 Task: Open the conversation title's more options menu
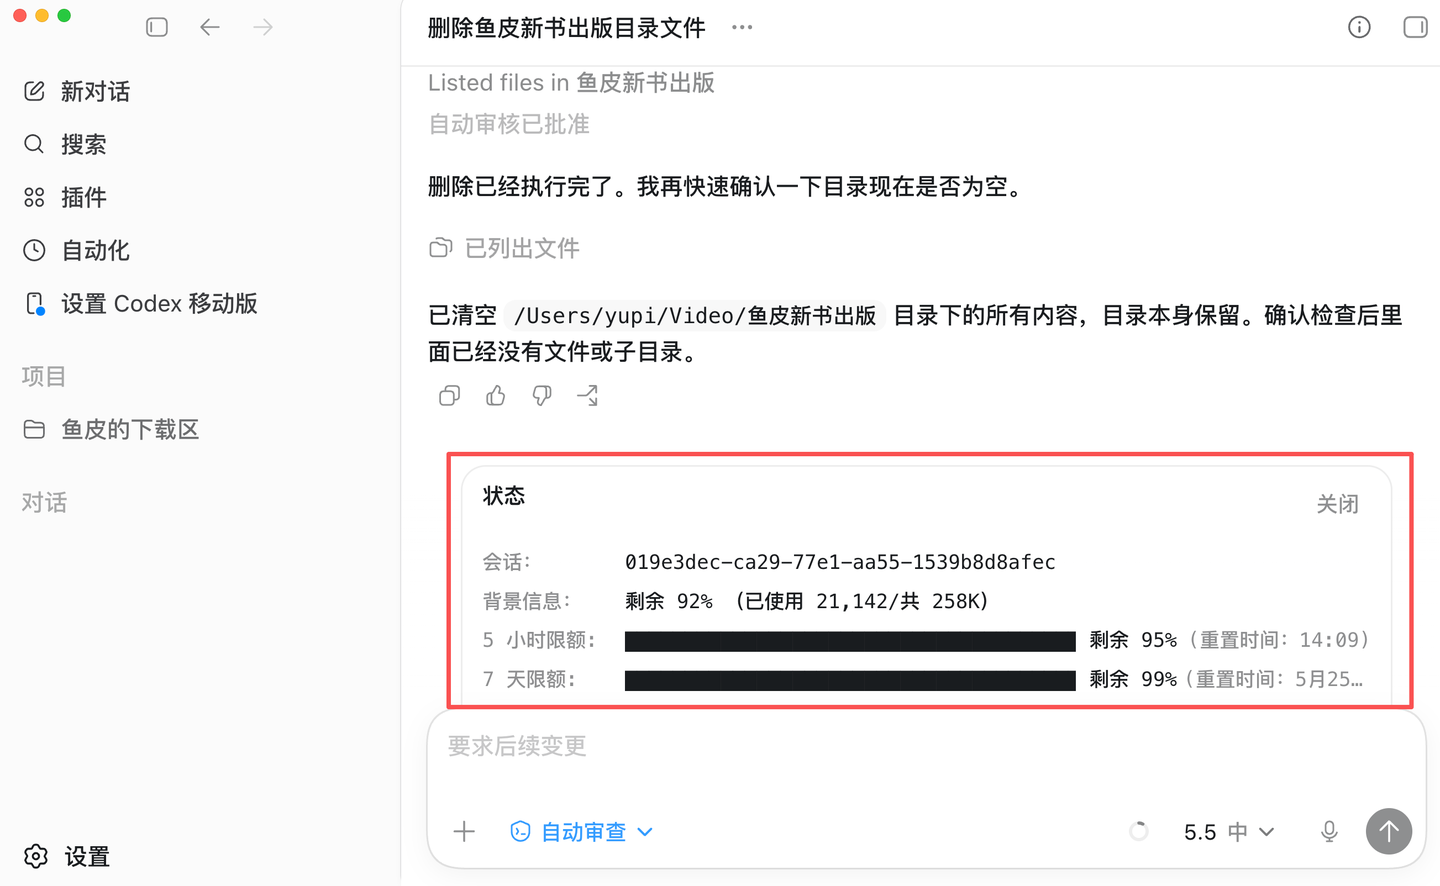(x=742, y=27)
